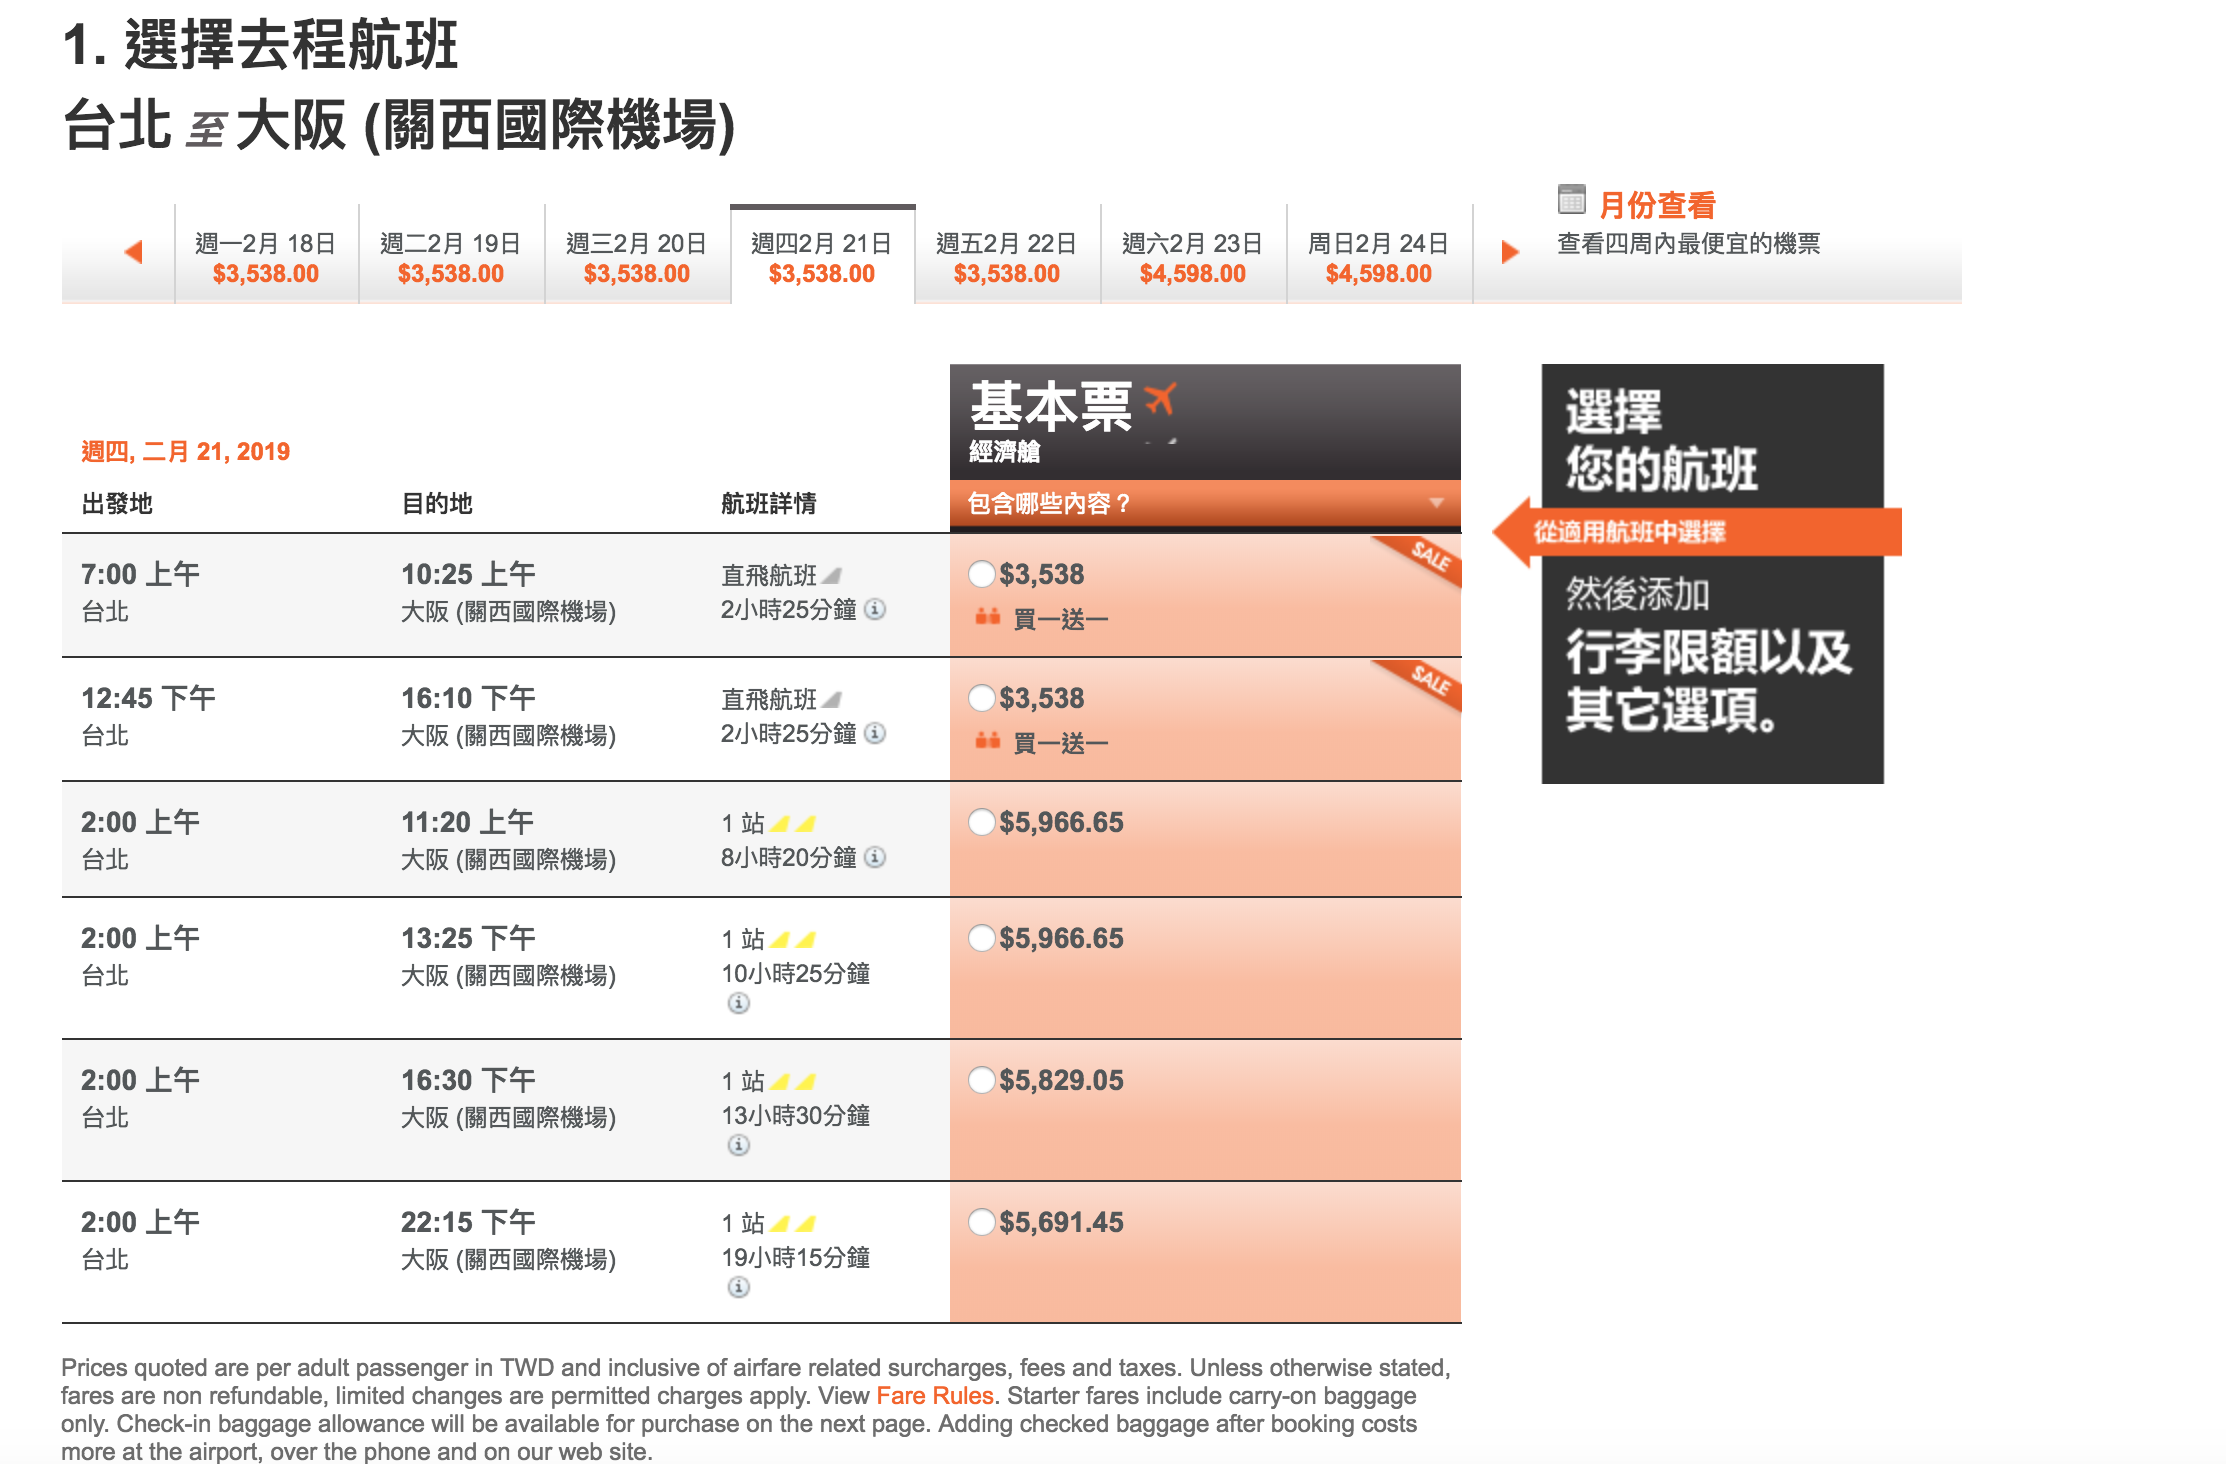Viewport: 2226px width, 1464px height.
Task: Click the info icon under 13小時30分鐘
Action: [738, 1145]
